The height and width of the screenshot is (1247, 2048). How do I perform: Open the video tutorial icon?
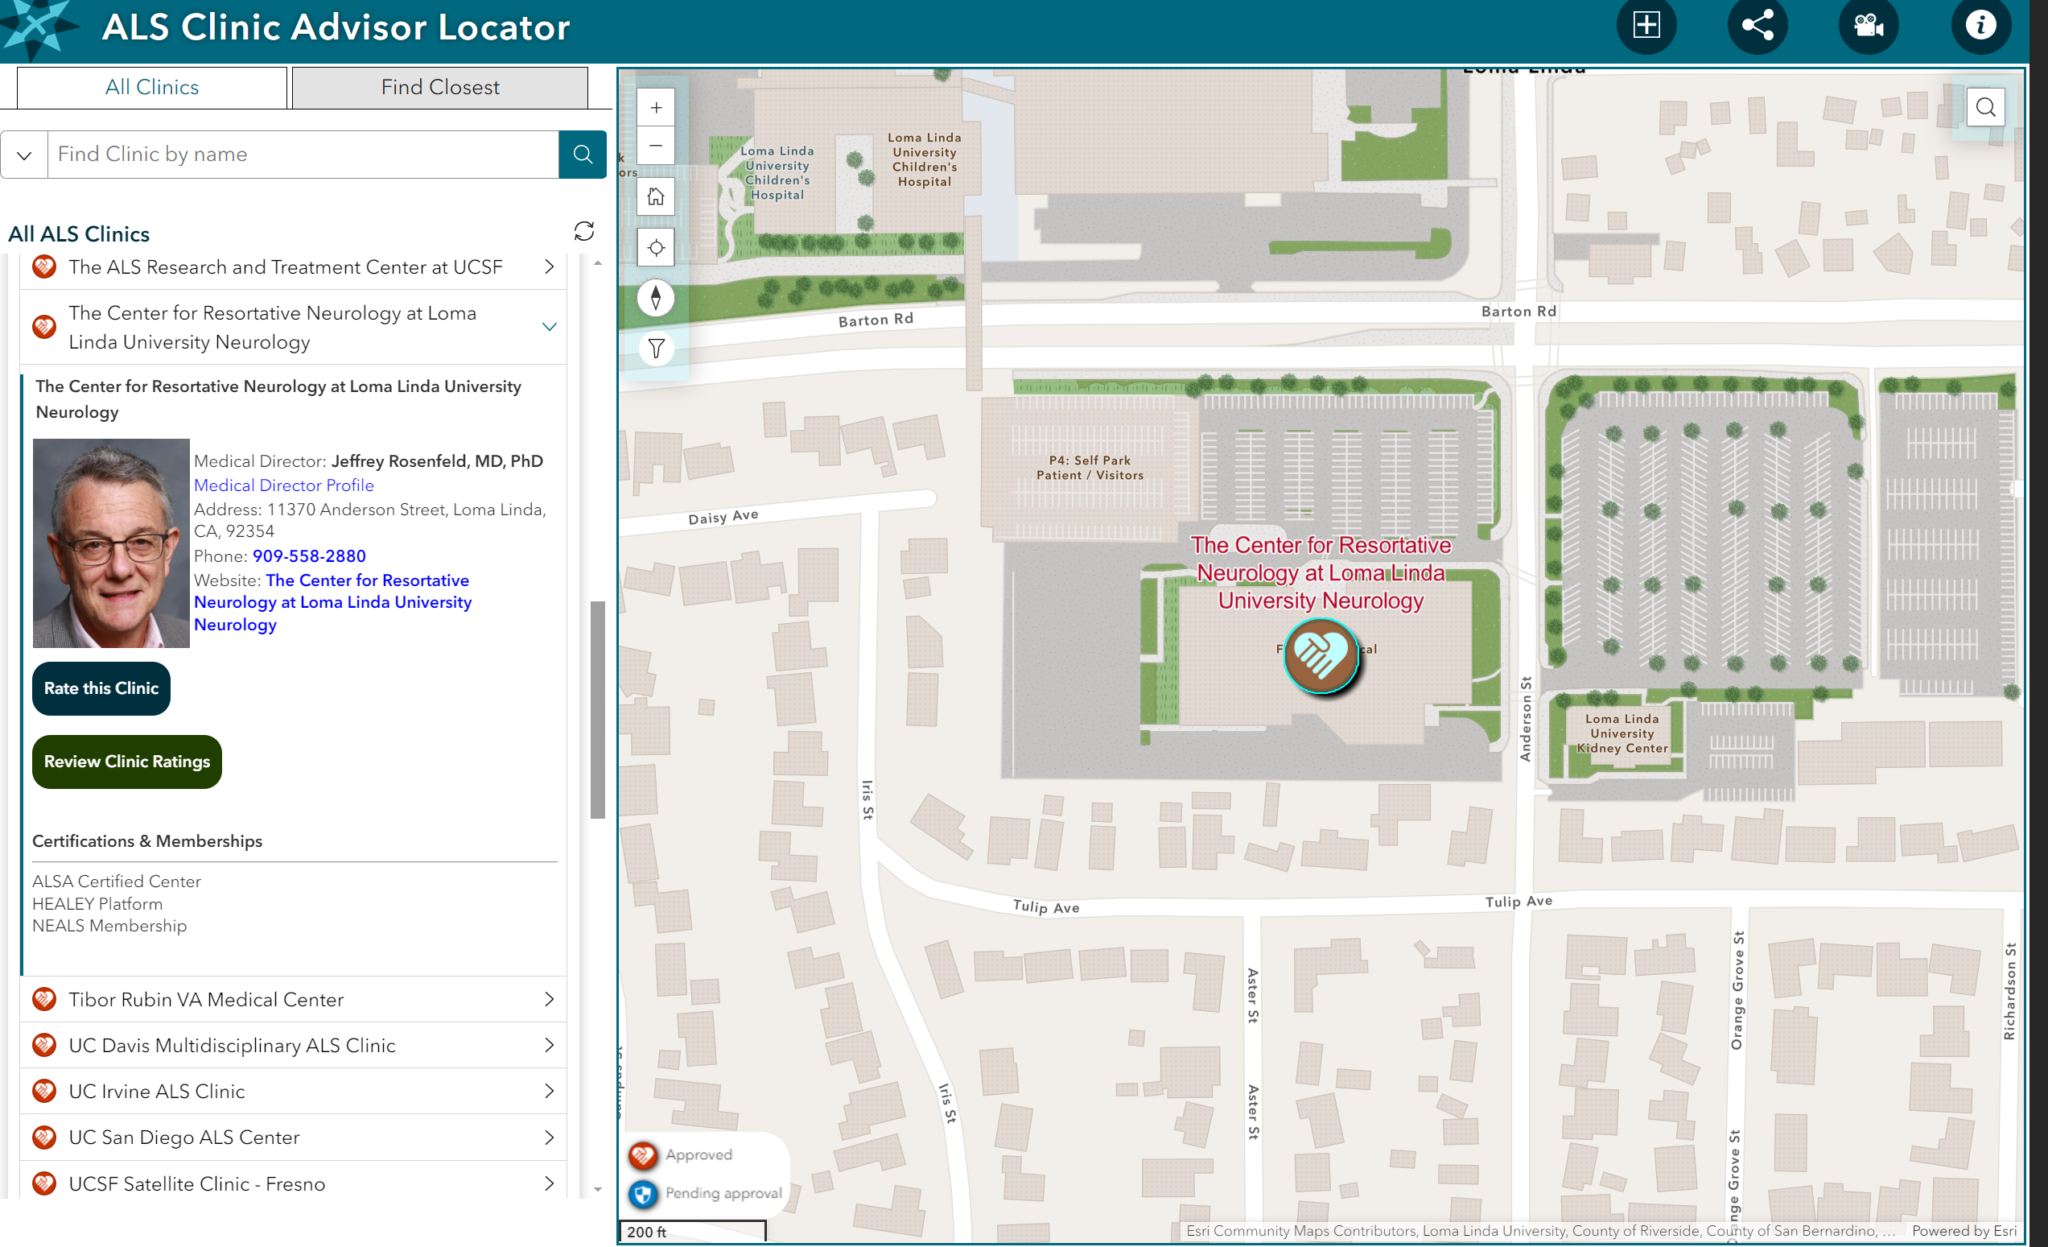click(1868, 27)
